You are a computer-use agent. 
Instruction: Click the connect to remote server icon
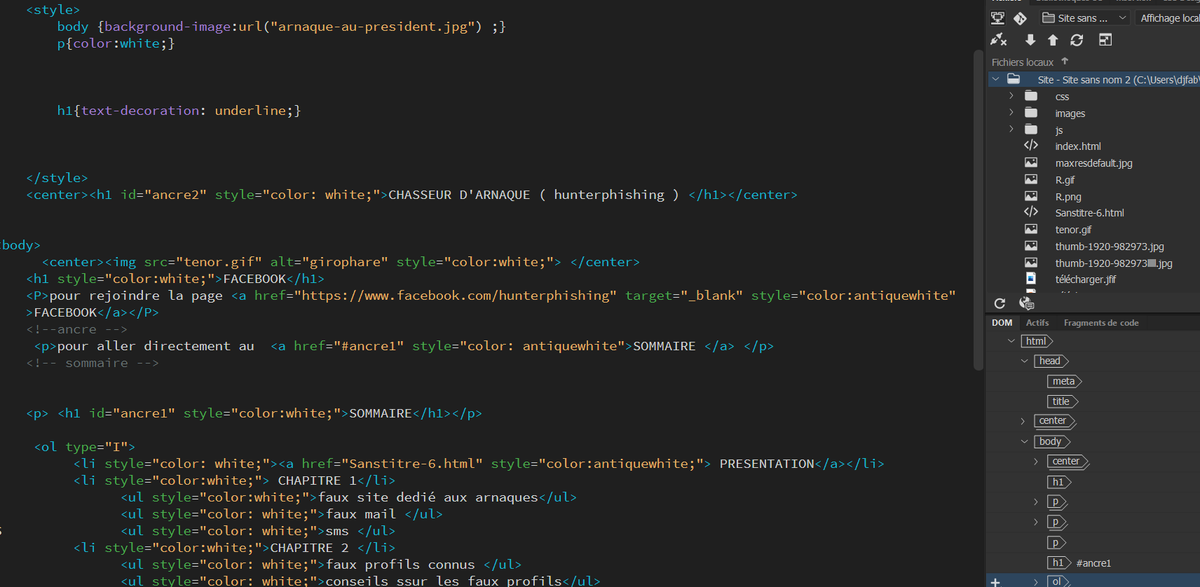click(x=998, y=18)
